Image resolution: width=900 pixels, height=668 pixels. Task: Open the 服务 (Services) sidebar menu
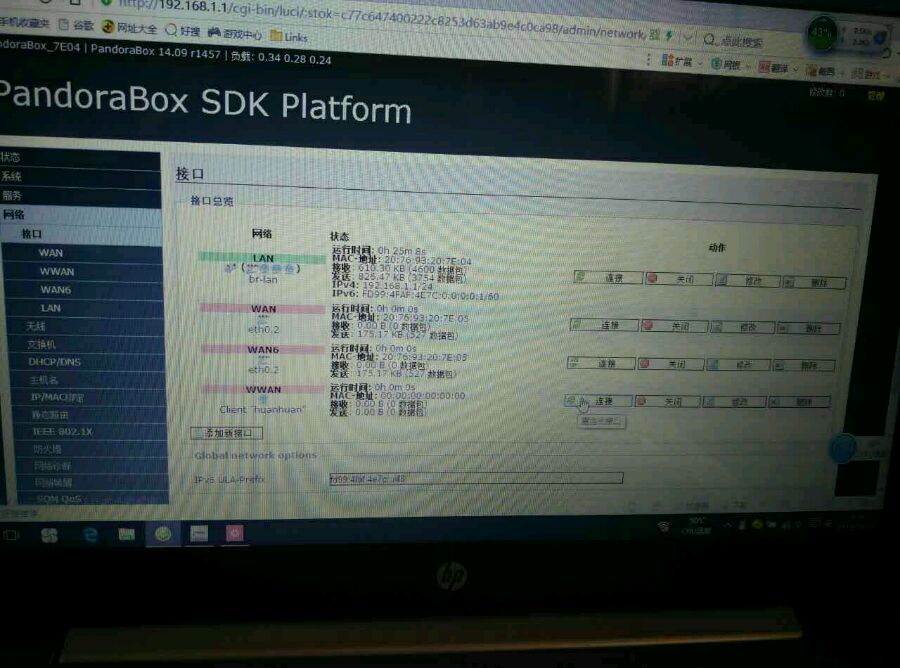pyautogui.click(x=80, y=196)
